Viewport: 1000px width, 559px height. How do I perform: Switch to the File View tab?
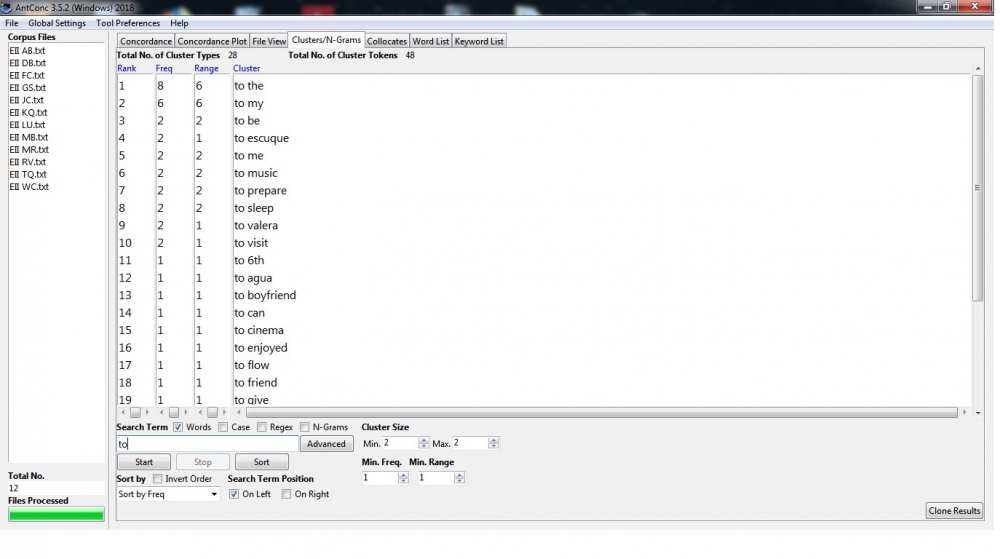point(269,41)
